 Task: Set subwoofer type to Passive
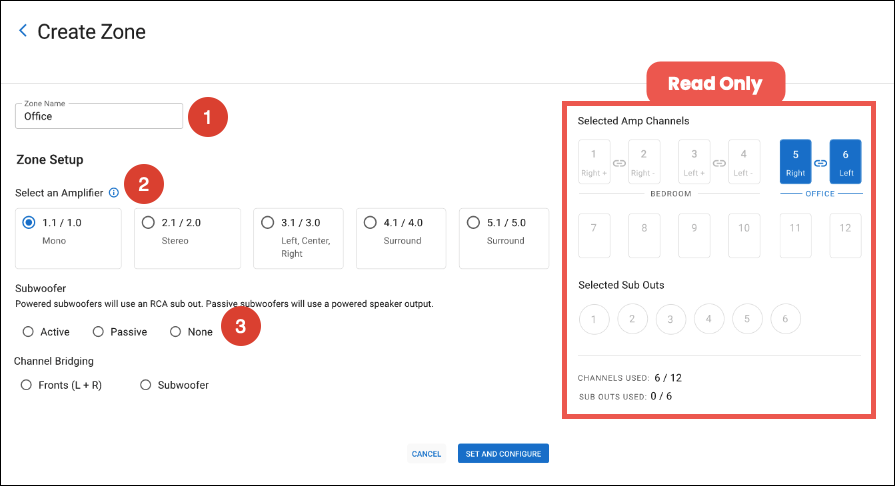pos(98,332)
